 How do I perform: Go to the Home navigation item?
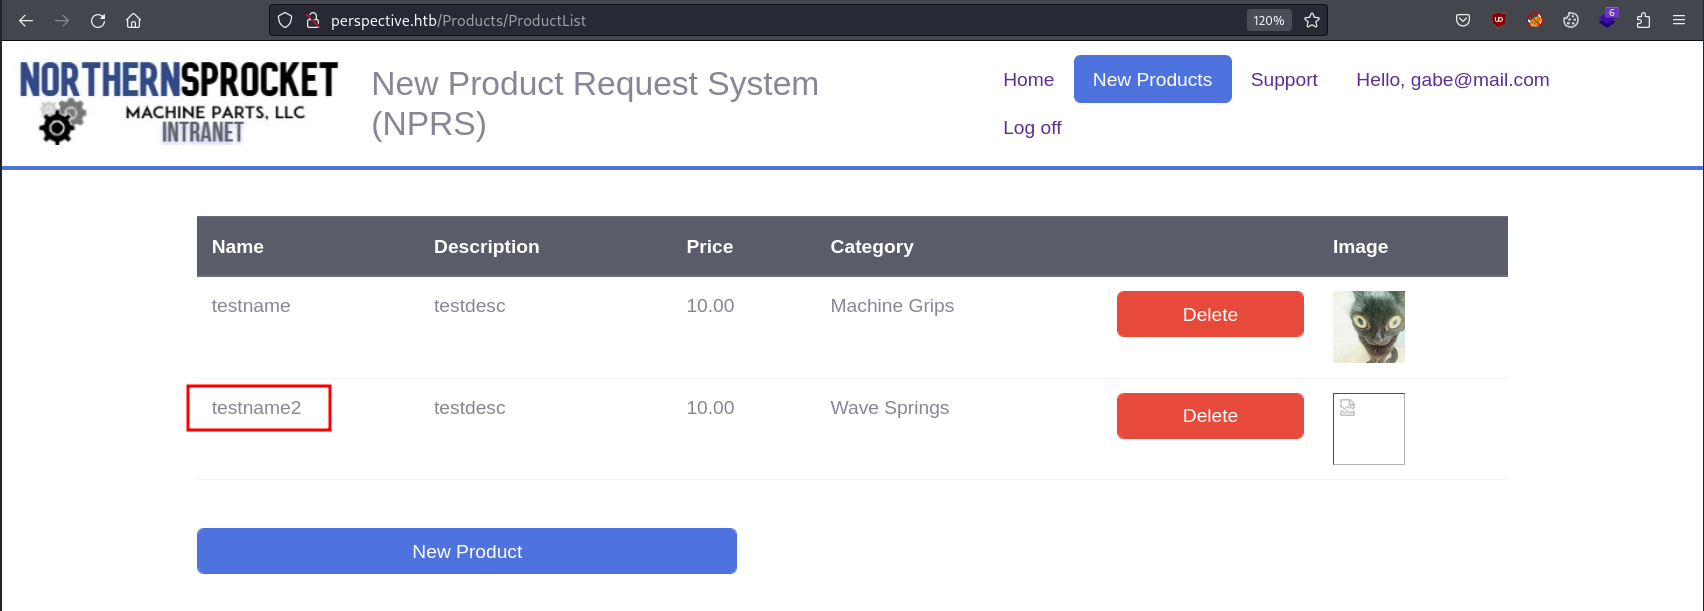(x=1028, y=80)
